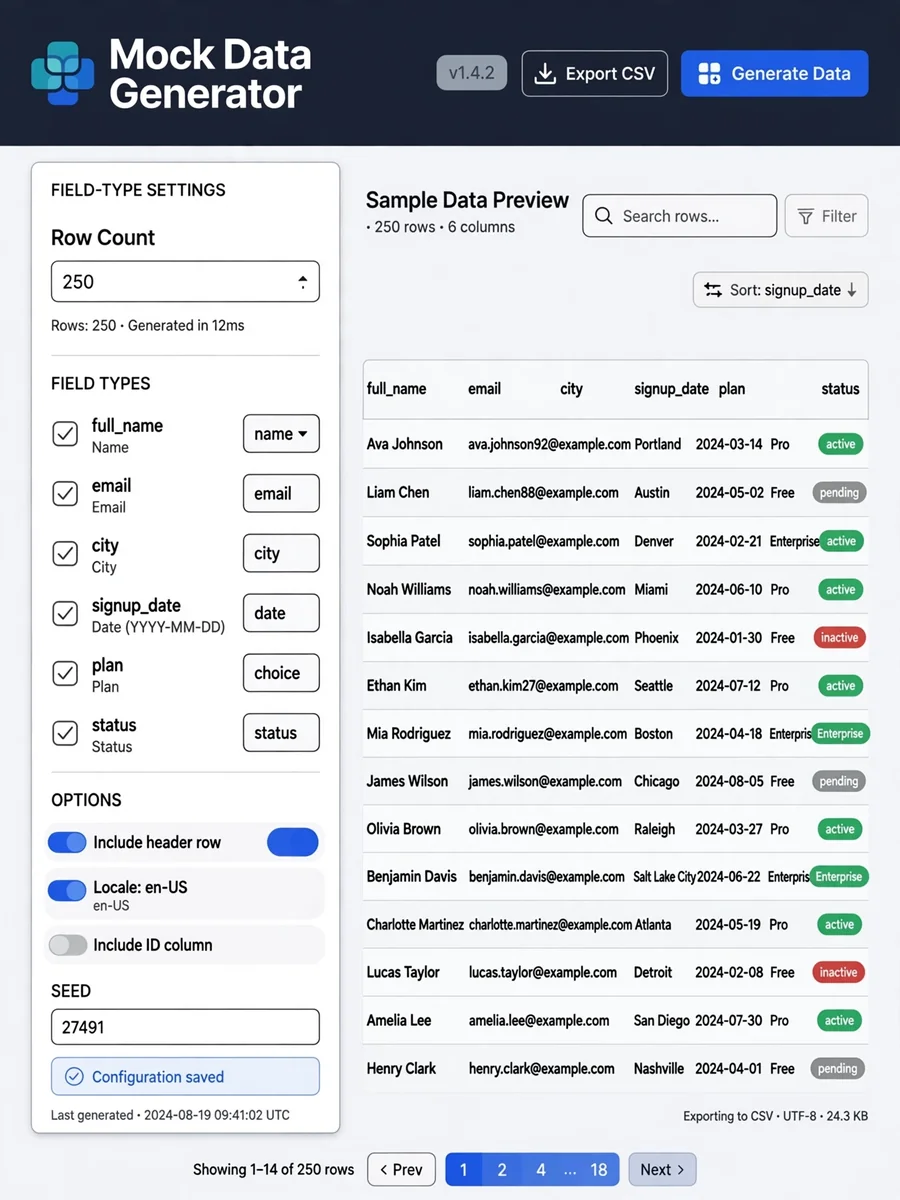900x1200 pixels.
Task: Click the Search rows input field
Action: (x=679, y=216)
